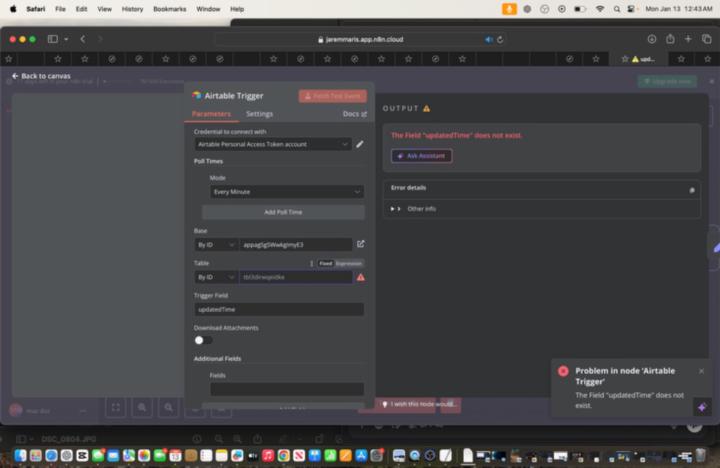Click the Trigger Field input box

pyautogui.click(x=278, y=309)
